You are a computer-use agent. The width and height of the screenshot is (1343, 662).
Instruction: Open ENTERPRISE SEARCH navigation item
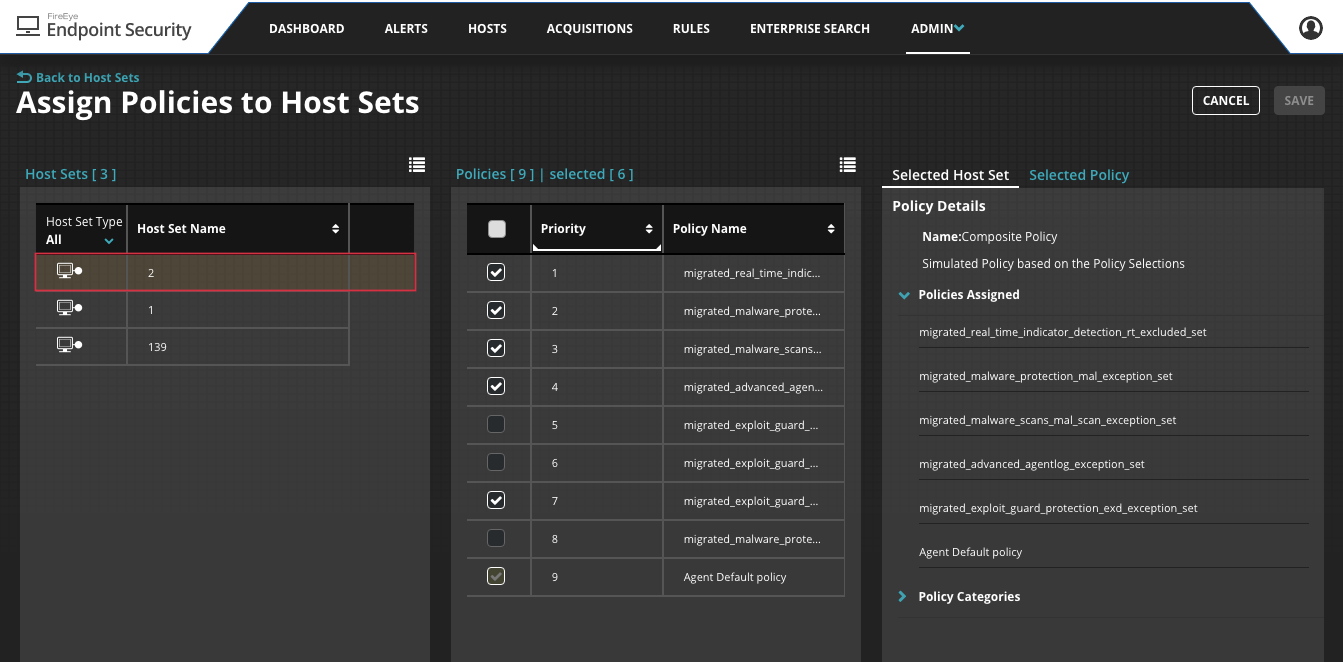pyautogui.click(x=810, y=28)
